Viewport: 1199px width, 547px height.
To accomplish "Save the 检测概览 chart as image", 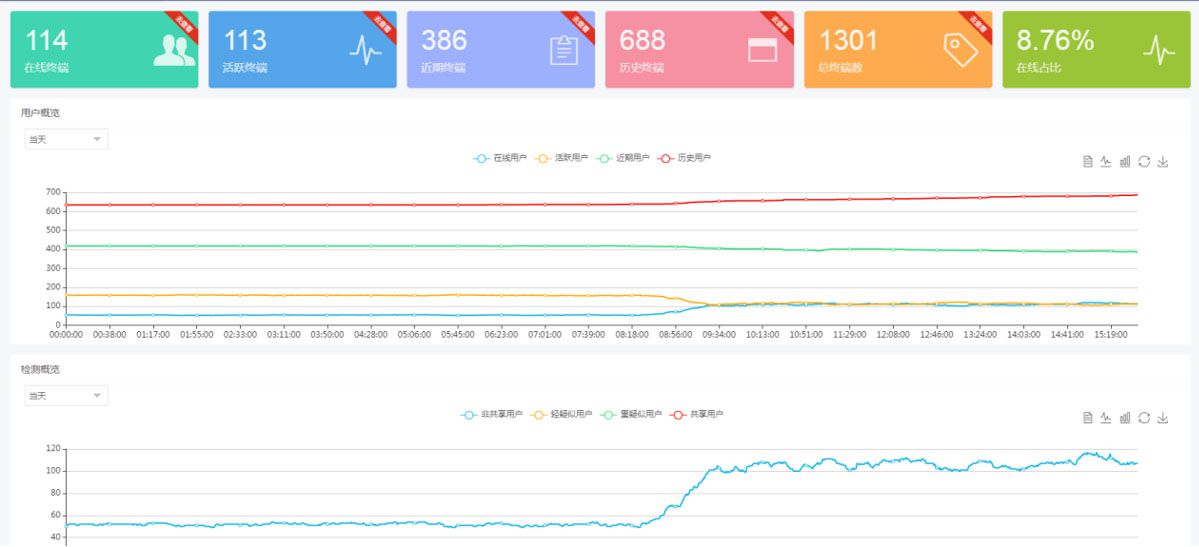I will pos(1163,417).
